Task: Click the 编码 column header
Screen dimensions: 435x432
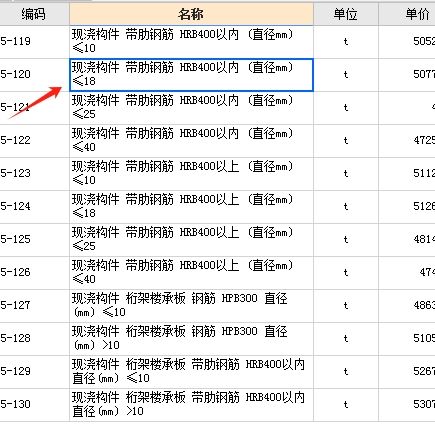Action: click(34, 14)
